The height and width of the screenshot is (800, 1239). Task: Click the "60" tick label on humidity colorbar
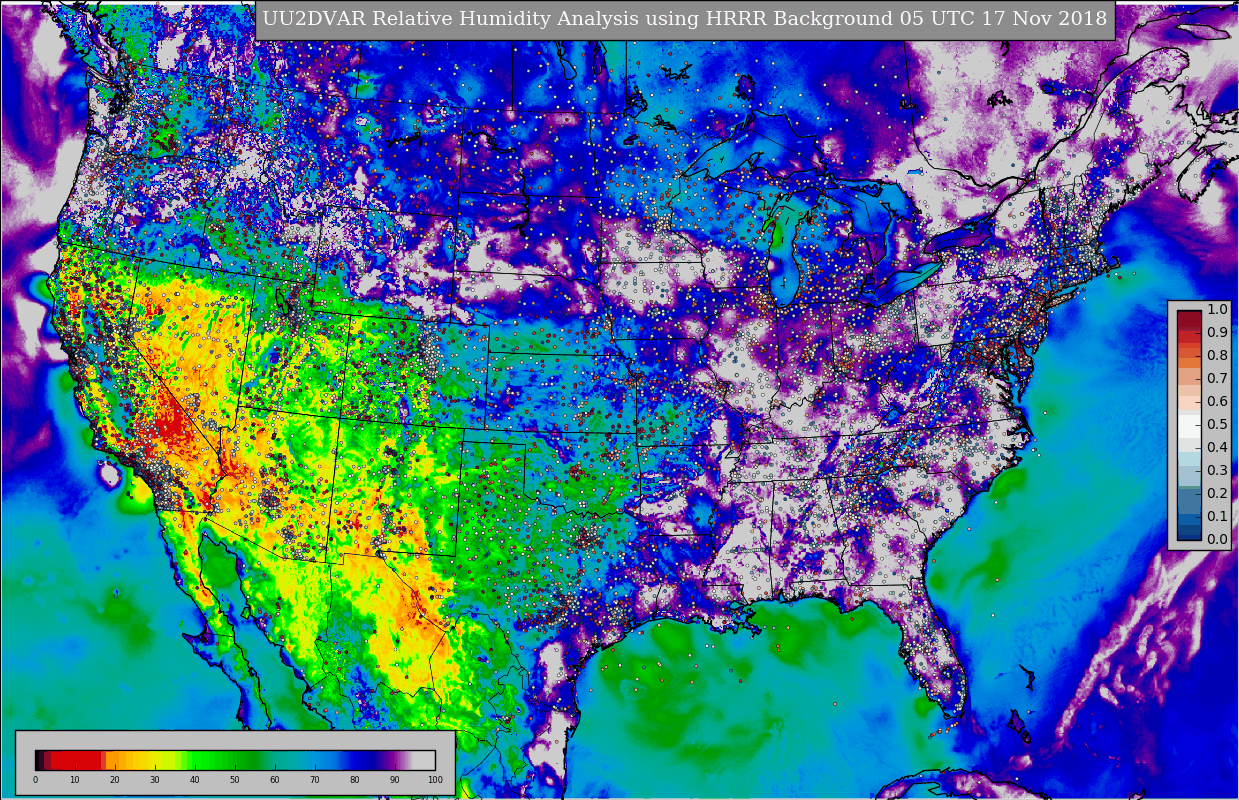(275, 780)
